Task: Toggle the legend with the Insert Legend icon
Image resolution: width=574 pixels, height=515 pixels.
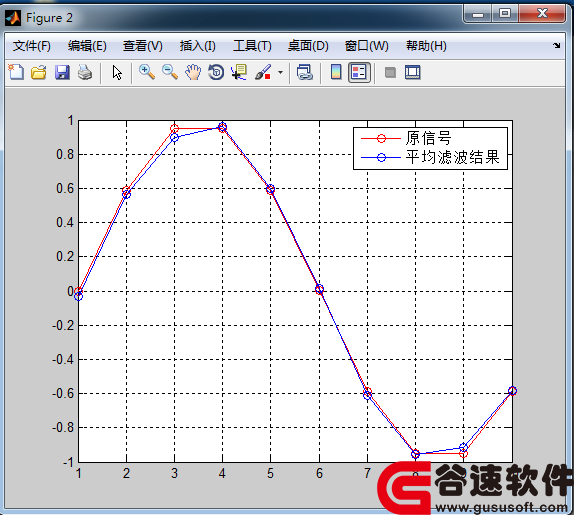Action: click(x=359, y=72)
